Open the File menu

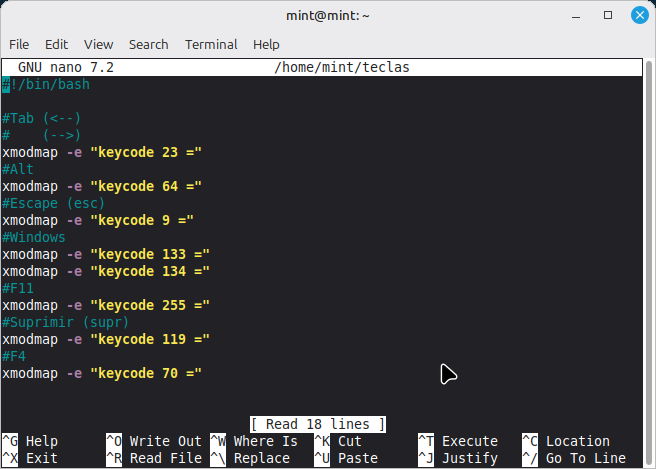coord(19,44)
